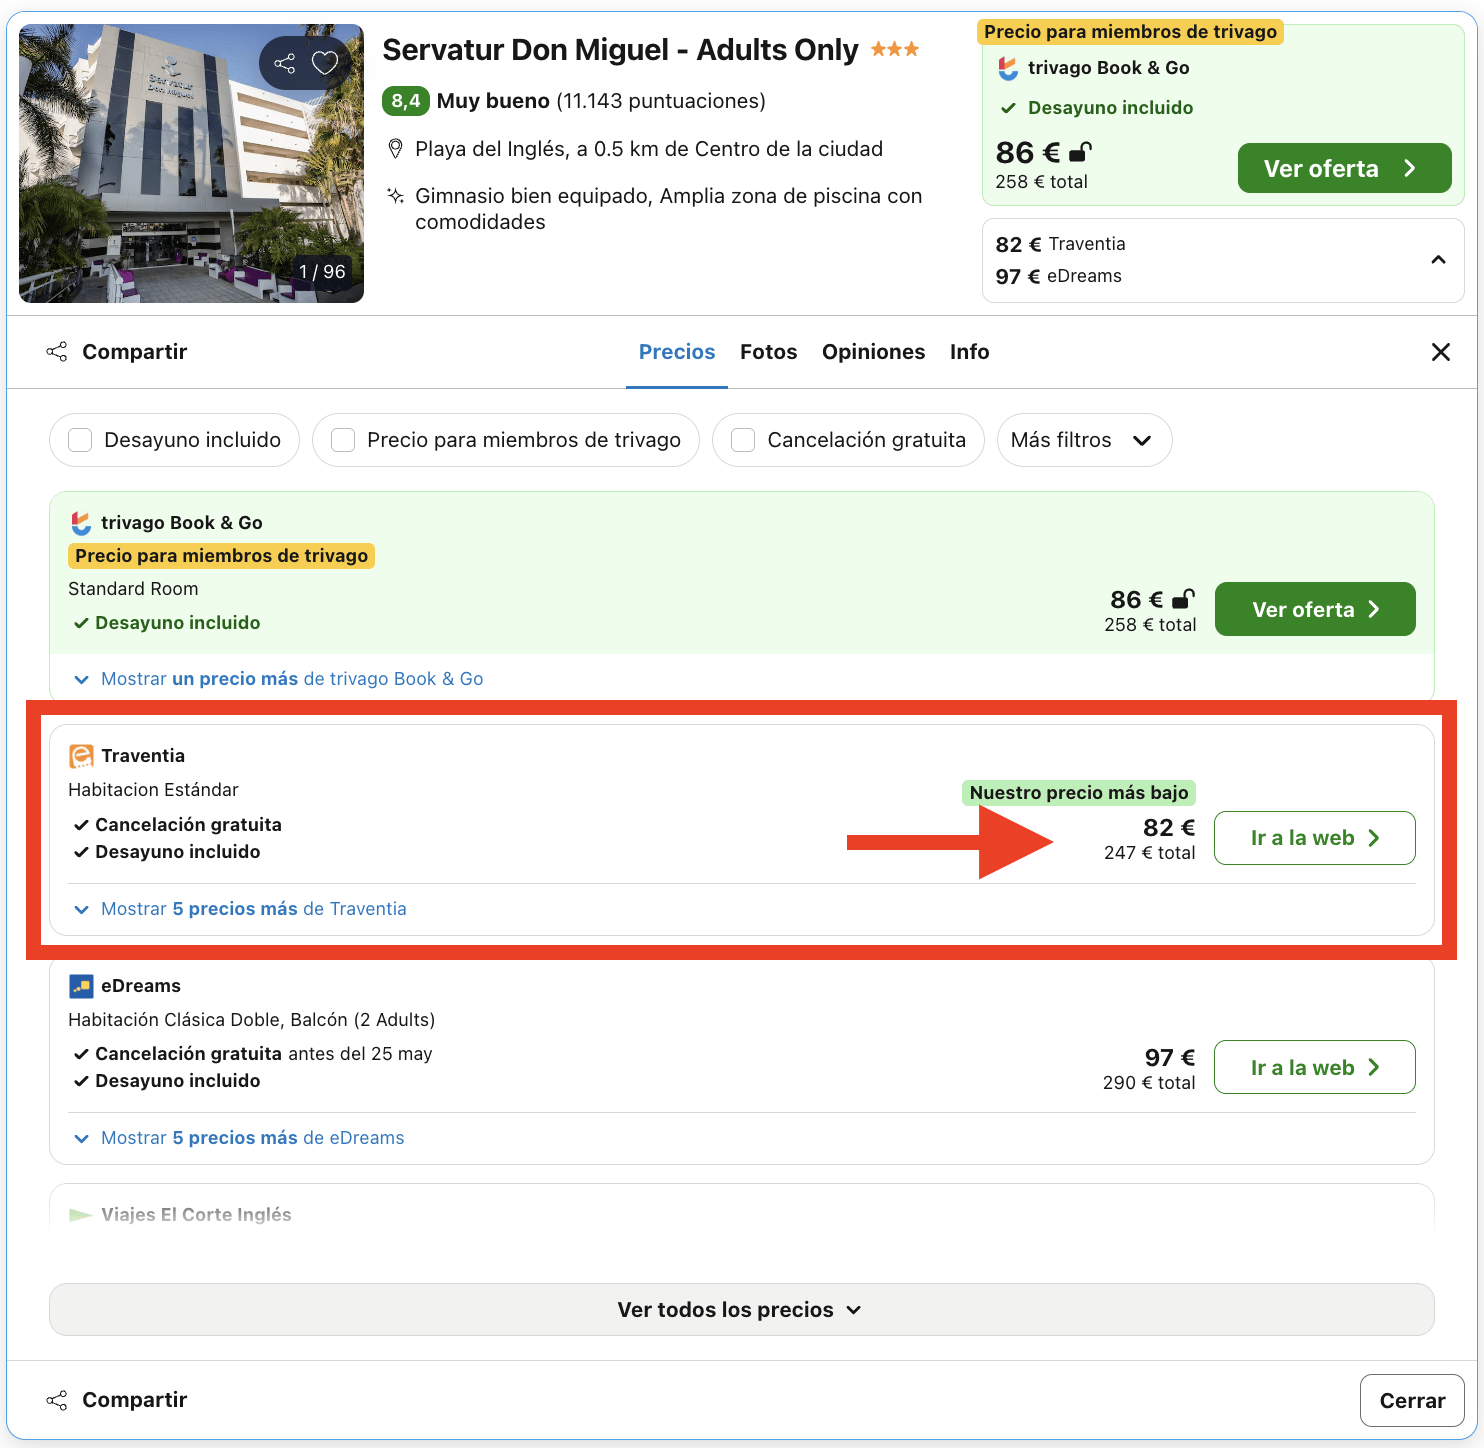This screenshot has width=1484, height=1448.
Task: Collapse the Traventia and eDreams price summary
Action: pyautogui.click(x=1438, y=260)
